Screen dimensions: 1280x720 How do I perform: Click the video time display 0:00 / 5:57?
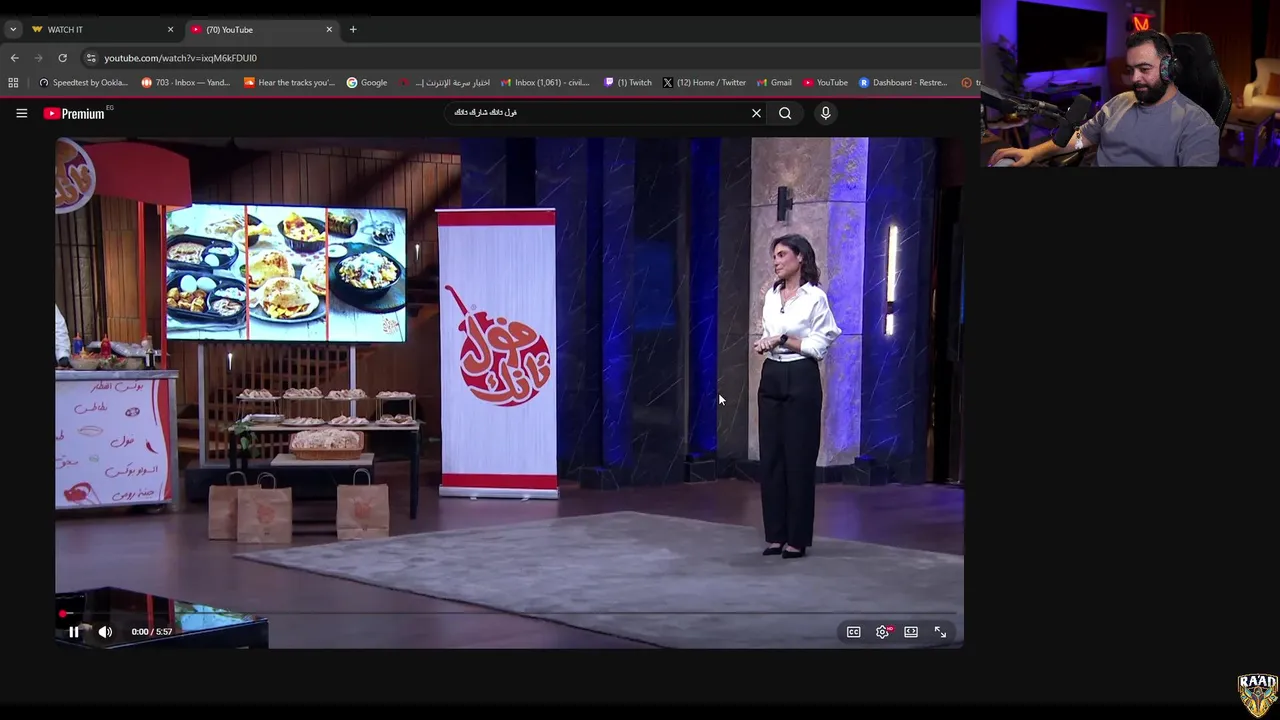click(152, 632)
